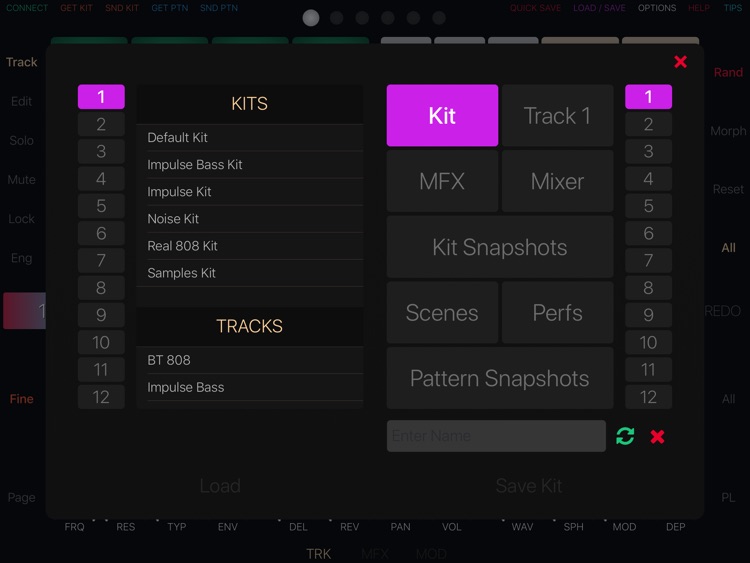Open the CONNECT menu item
Screen dimensions: 750x563
click(x=27, y=8)
